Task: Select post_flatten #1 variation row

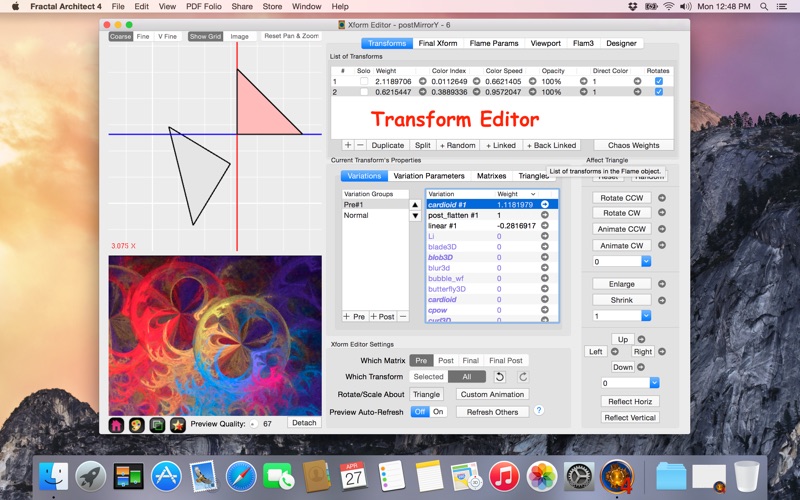Action: click(492, 215)
